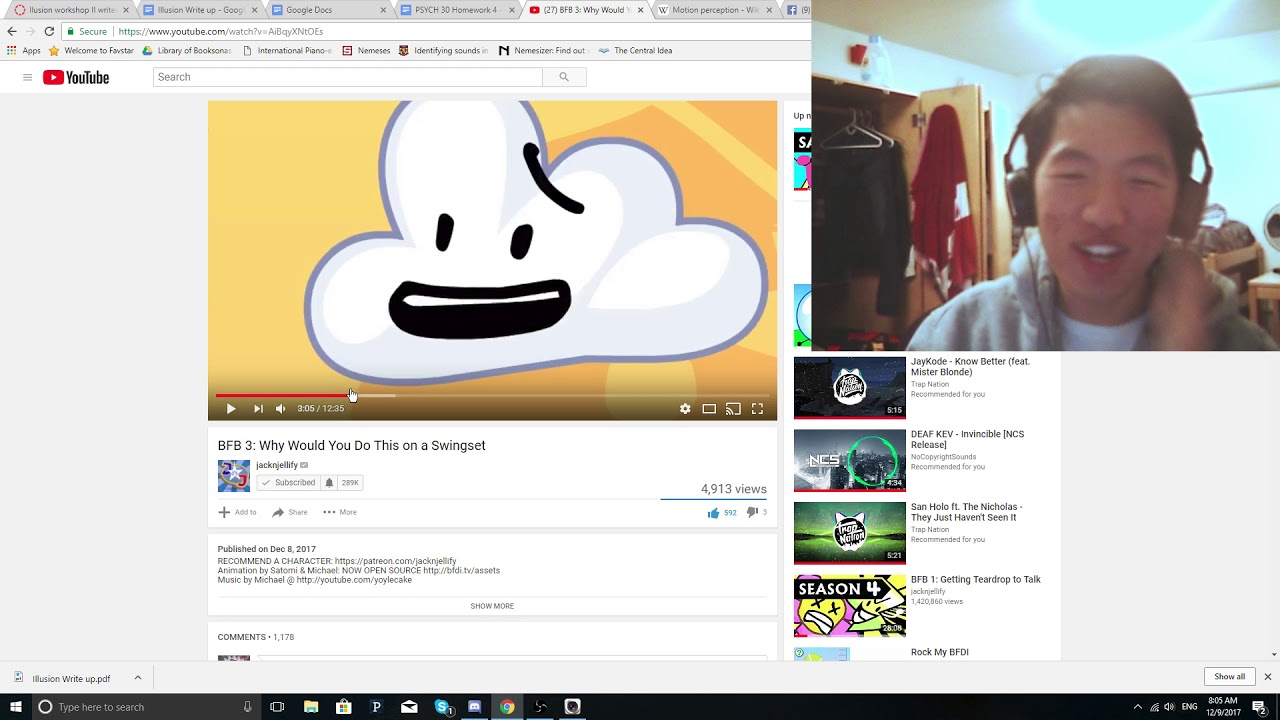
Task: Open Task View on the taskbar
Action: pyautogui.click(x=277, y=707)
